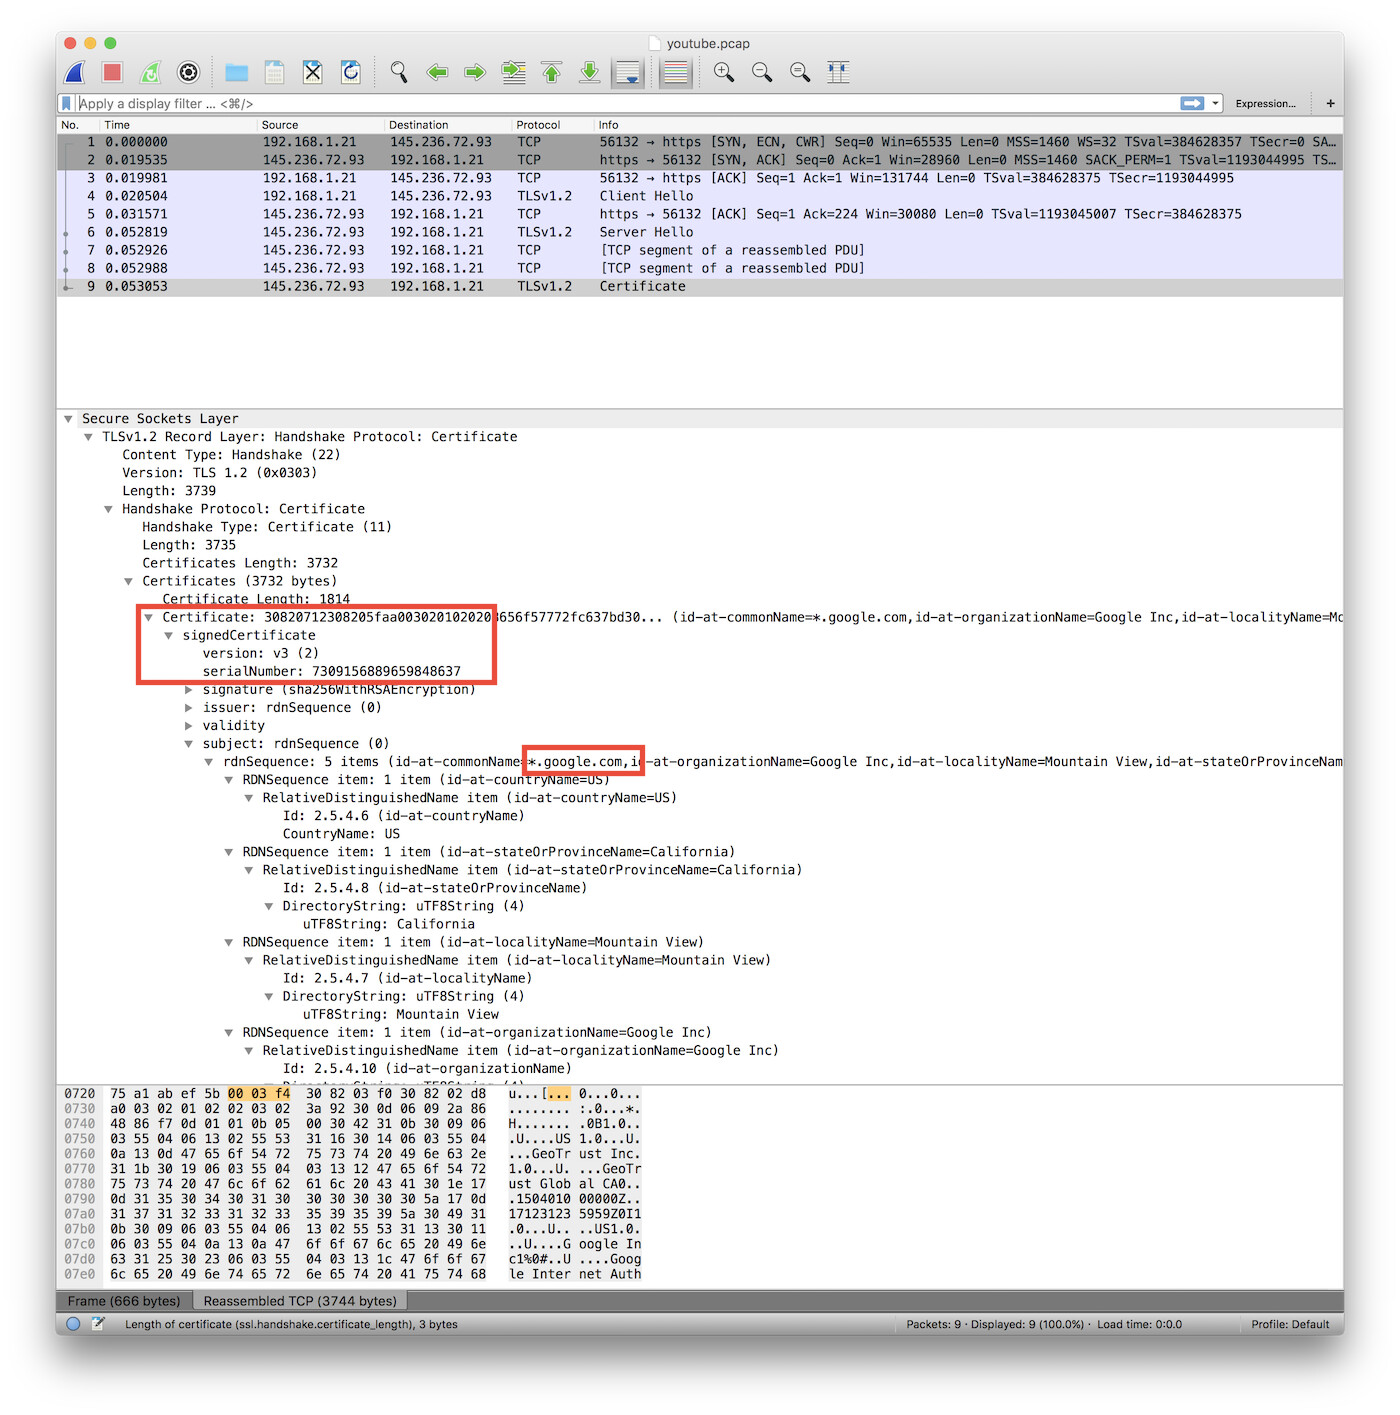This screenshot has height=1415, width=1400.
Task: Restart the current capture with green fin
Action: pos(150,72)
